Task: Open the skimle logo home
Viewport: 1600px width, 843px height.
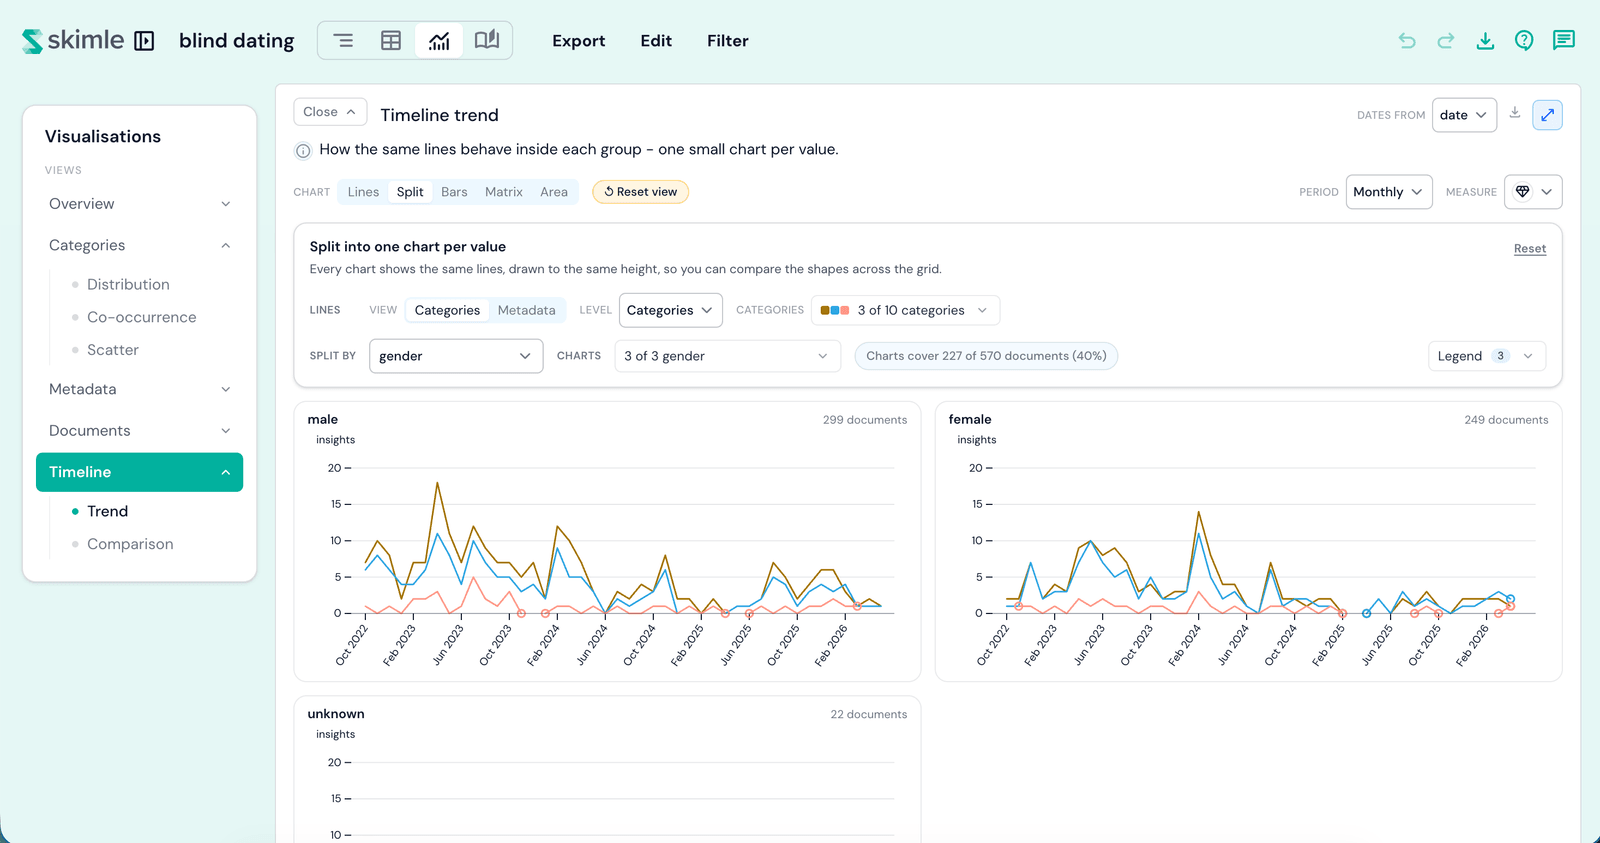Action: tap(73, 41)
